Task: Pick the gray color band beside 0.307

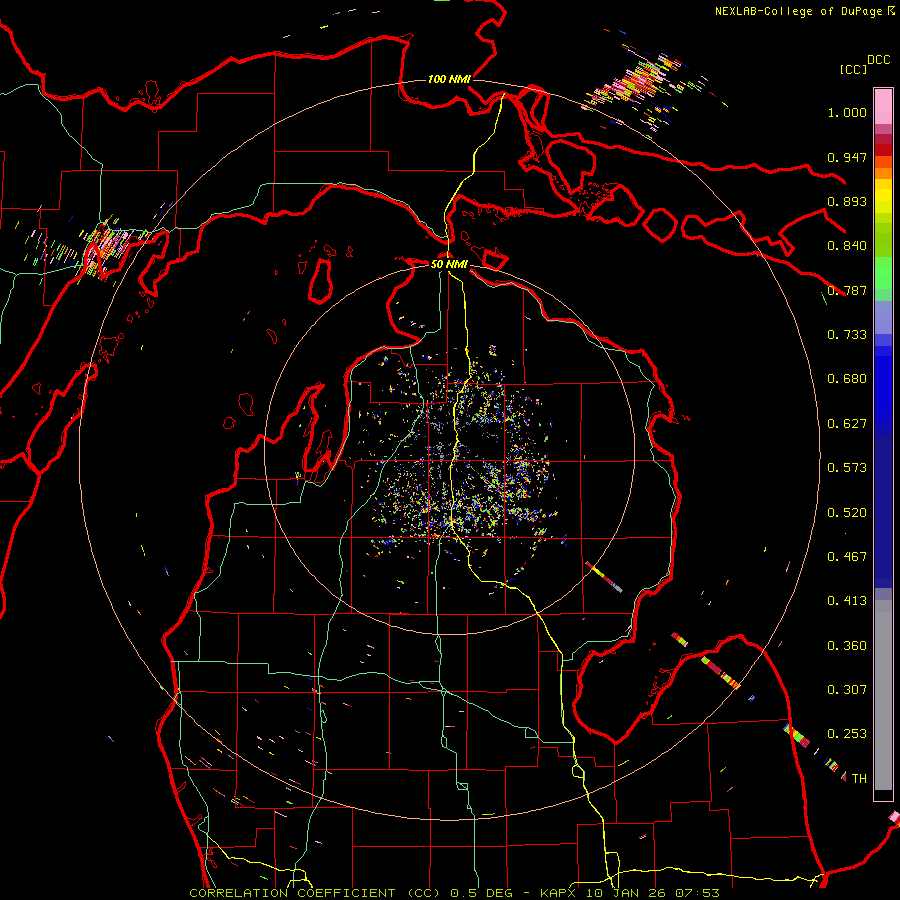Action: click(x=883, y=695)
